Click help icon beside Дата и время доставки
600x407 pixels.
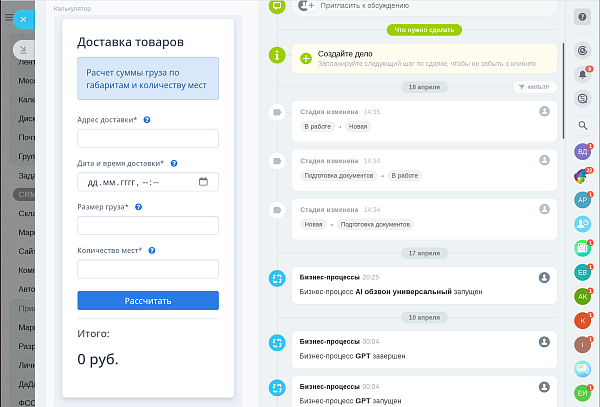[x=174, y=163]
